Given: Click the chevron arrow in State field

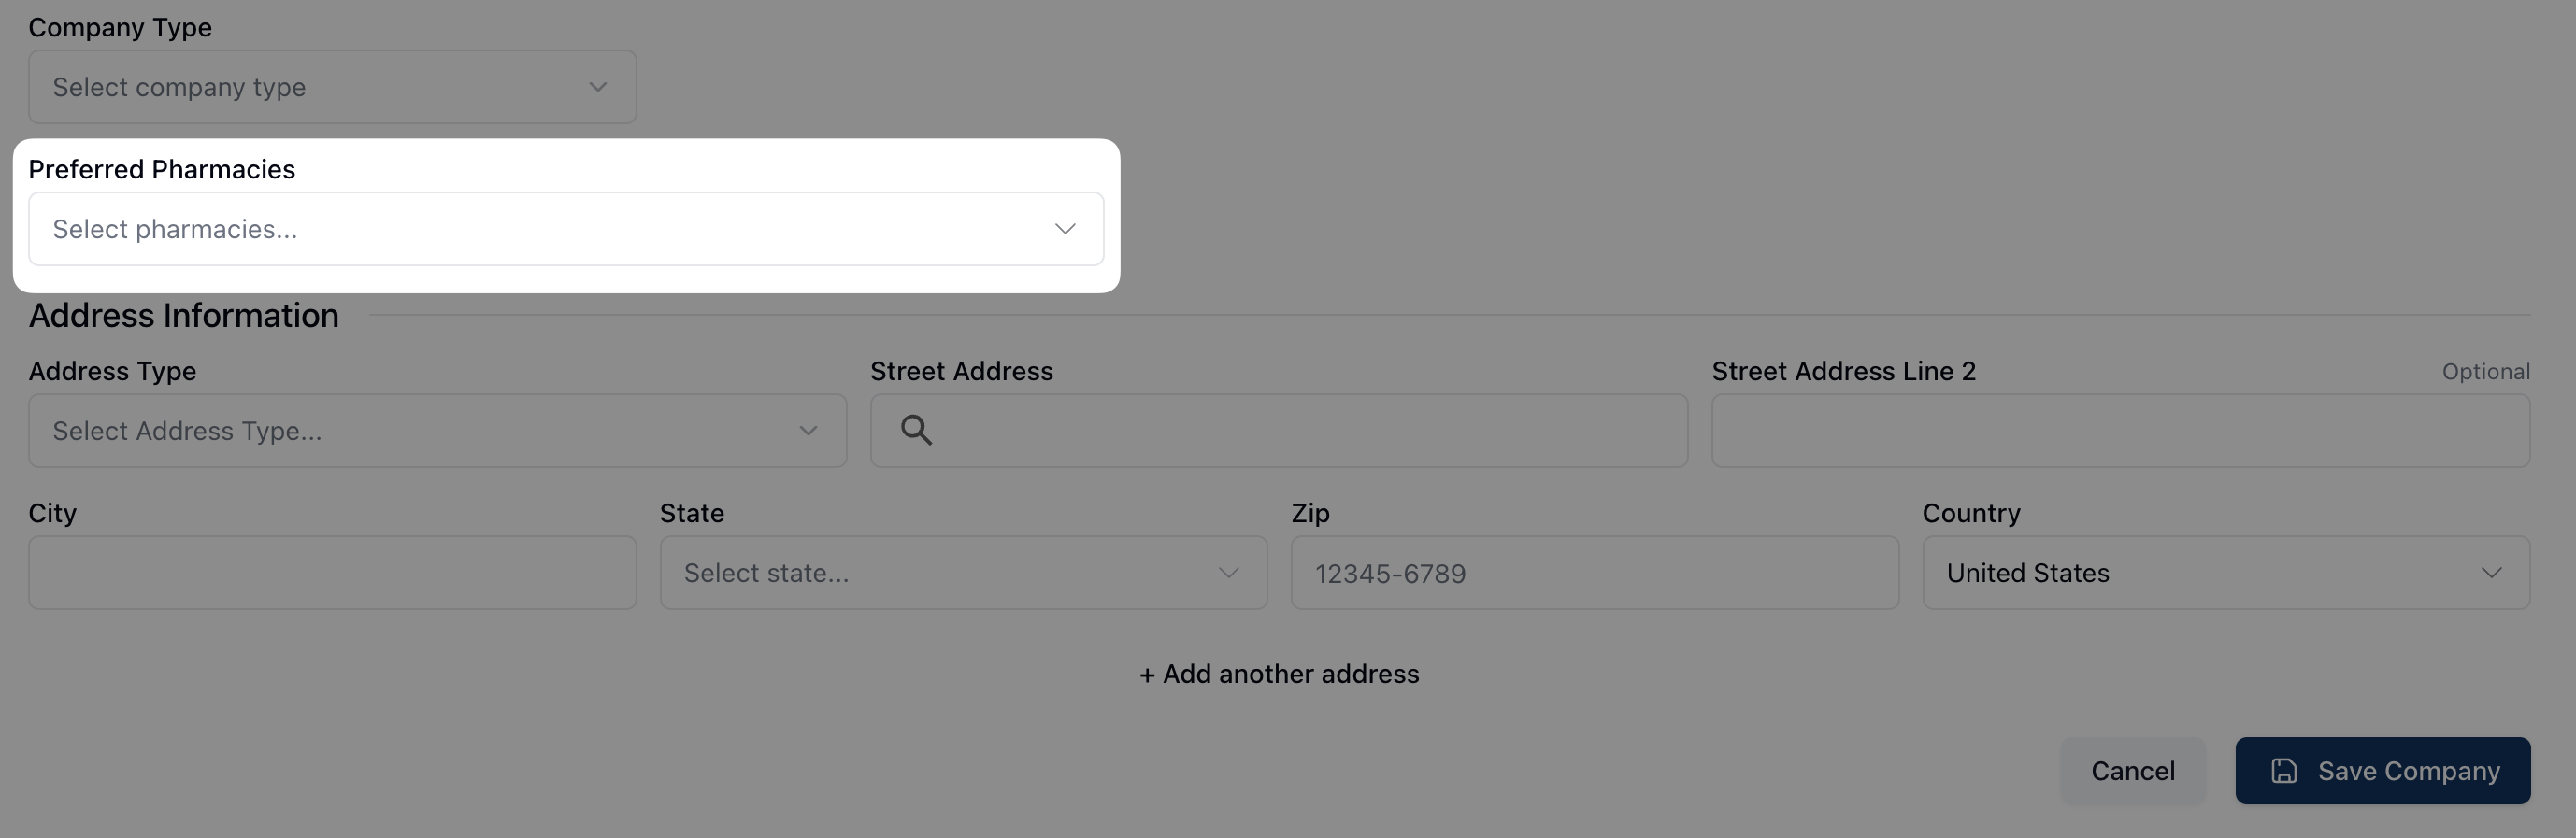Looking at the screenshot, I should pyautogui.click(x=1228, y=573).
